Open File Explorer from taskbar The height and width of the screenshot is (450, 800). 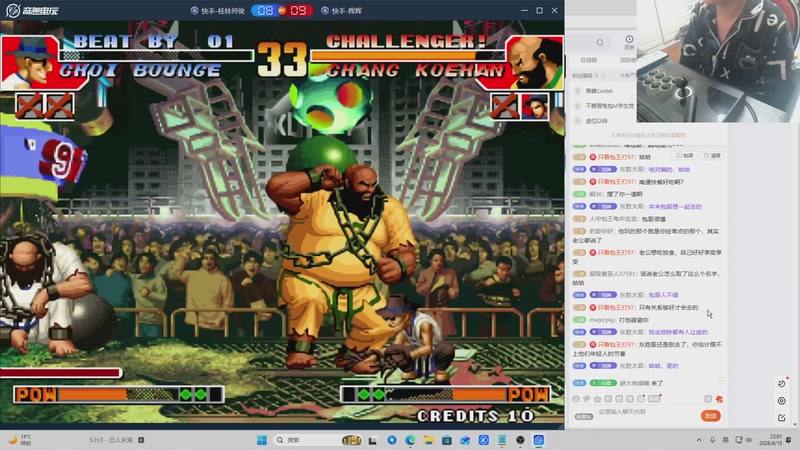429,440
